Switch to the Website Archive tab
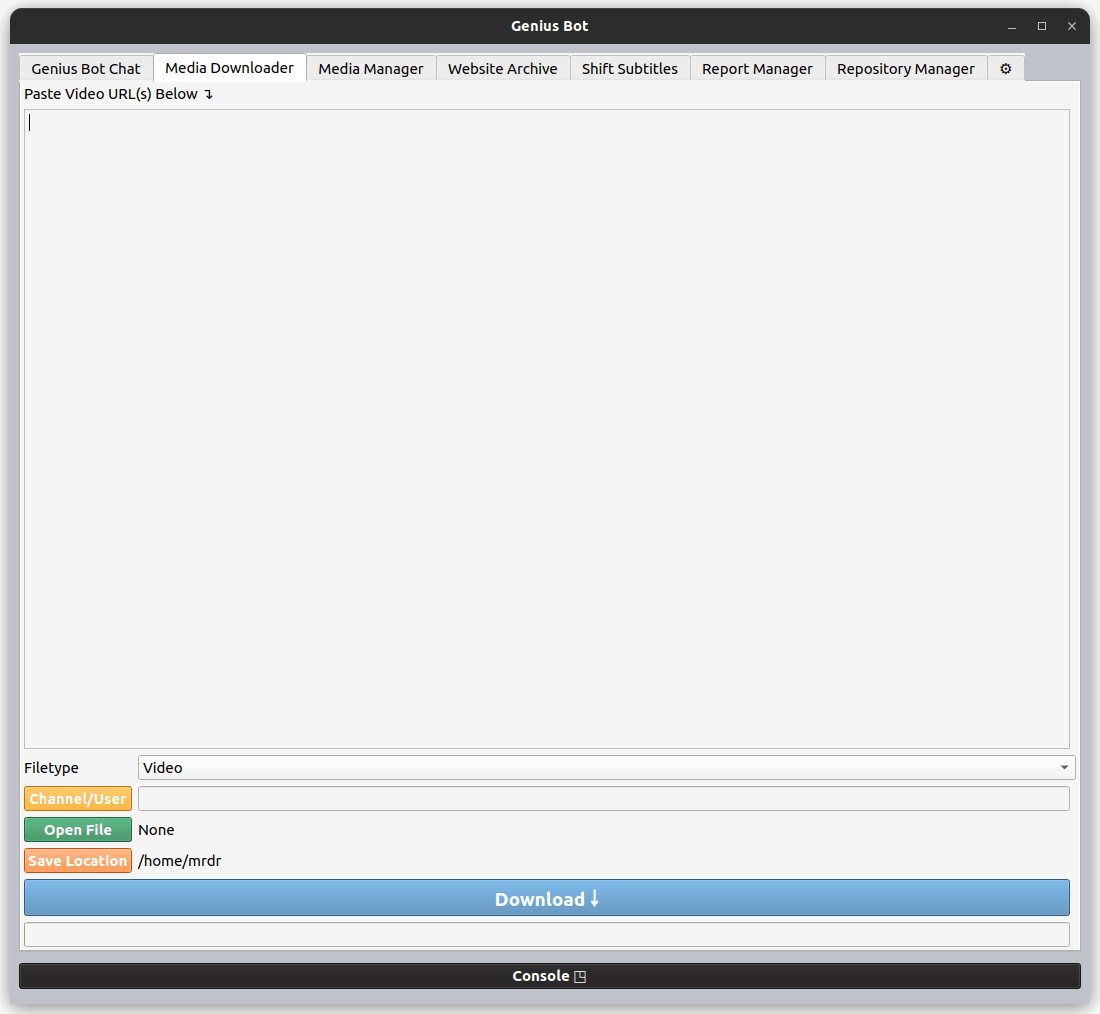The image size is (1100, 1014). point(502,68)
